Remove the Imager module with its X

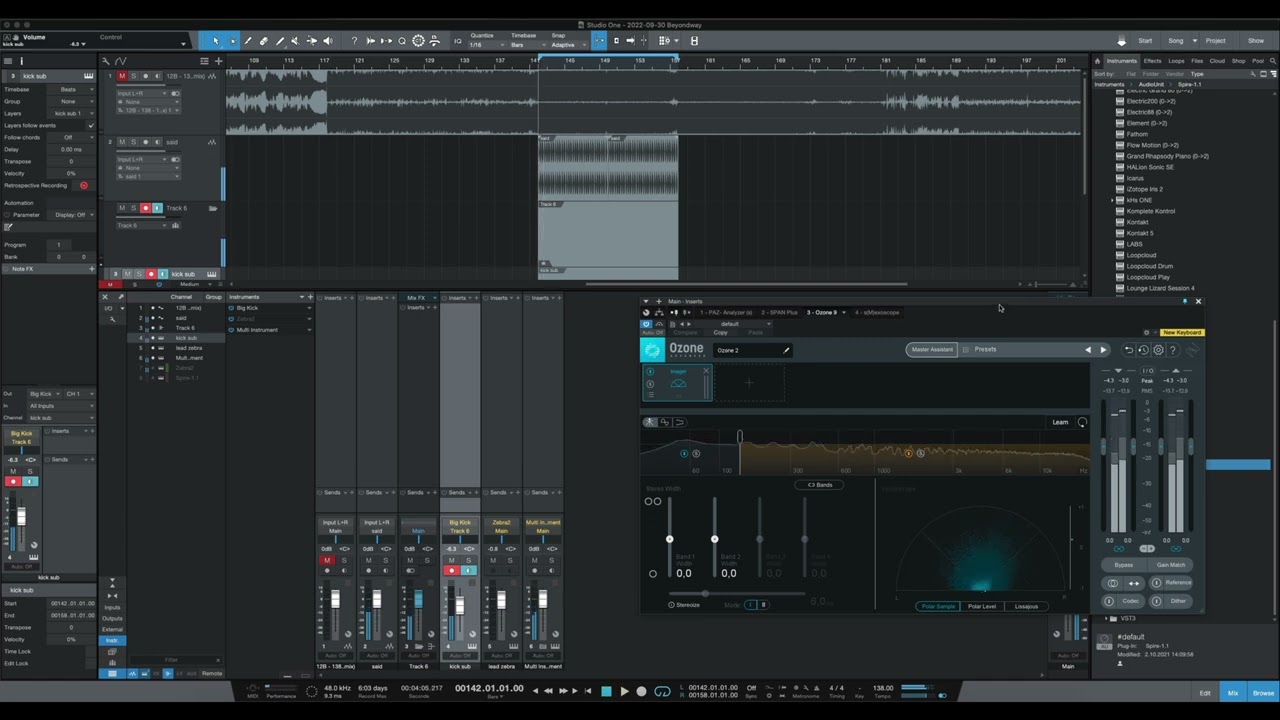(706, 371)
